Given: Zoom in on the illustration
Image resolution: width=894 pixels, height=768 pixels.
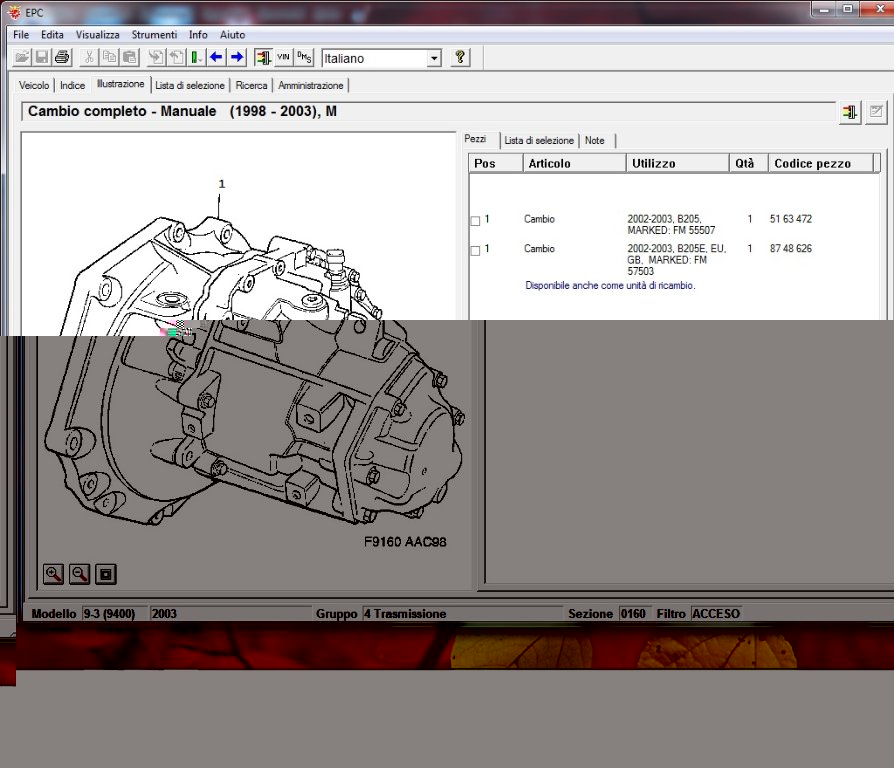Looking at the screenshot, I should tap(53, 574).
